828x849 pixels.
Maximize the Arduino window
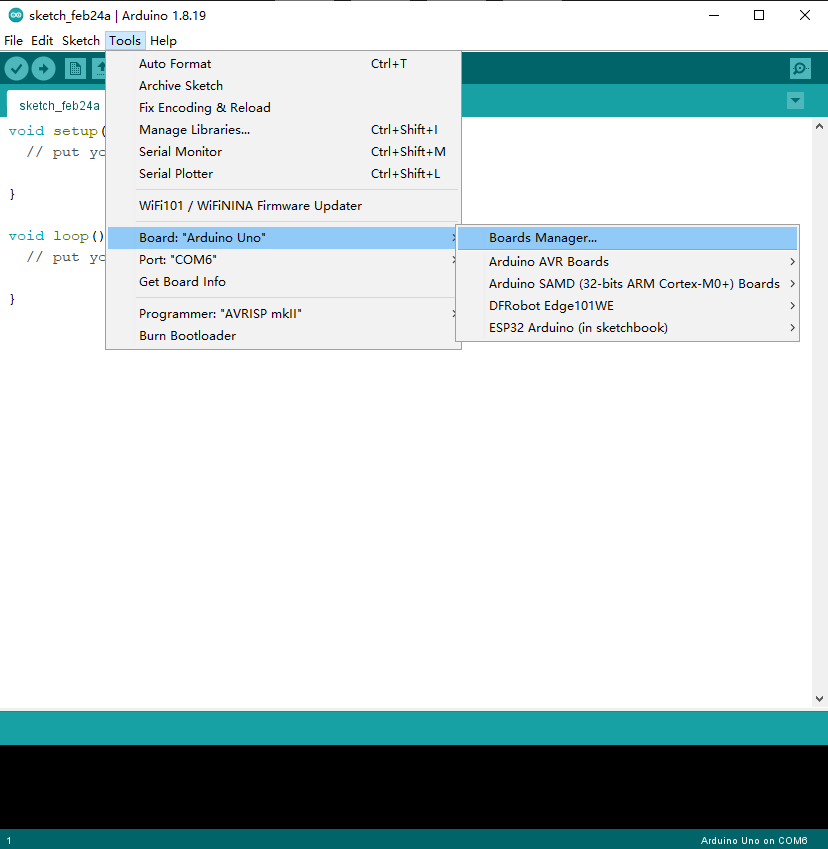pos(759,15)
